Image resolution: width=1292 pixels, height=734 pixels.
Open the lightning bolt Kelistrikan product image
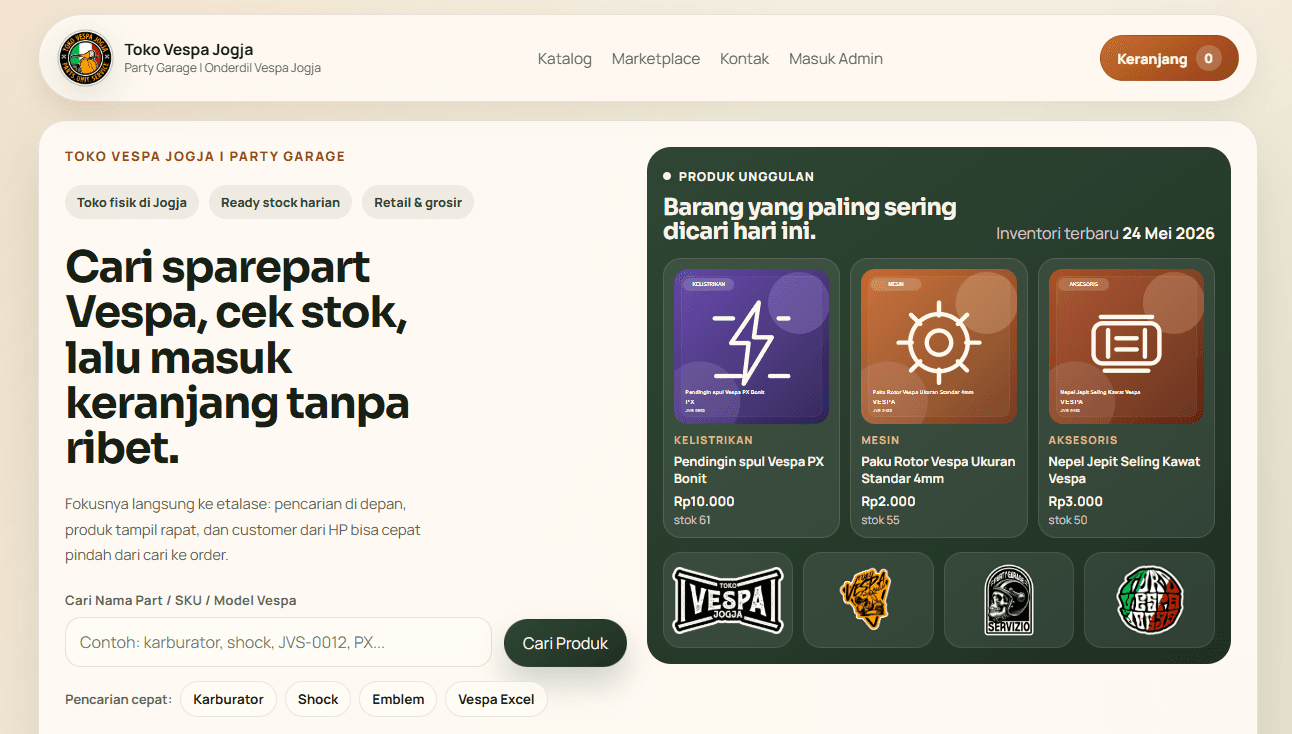[x=751, y=346]
